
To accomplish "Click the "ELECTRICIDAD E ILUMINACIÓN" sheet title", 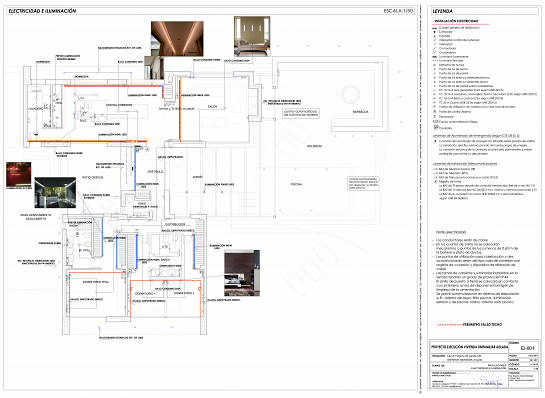I will (42, 11).
